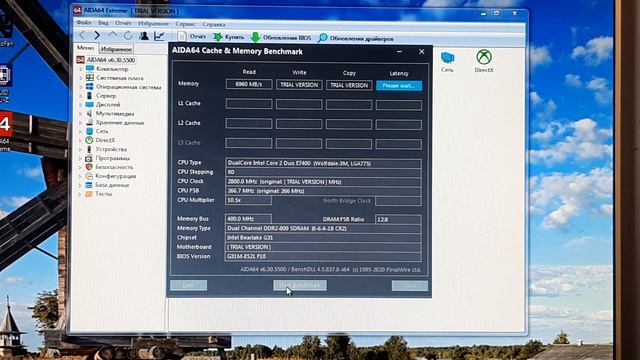This screenshot has width=640, height=360.
Task: Click the Memory Write TRIAL VERSION cell
Action: point(299,85)
